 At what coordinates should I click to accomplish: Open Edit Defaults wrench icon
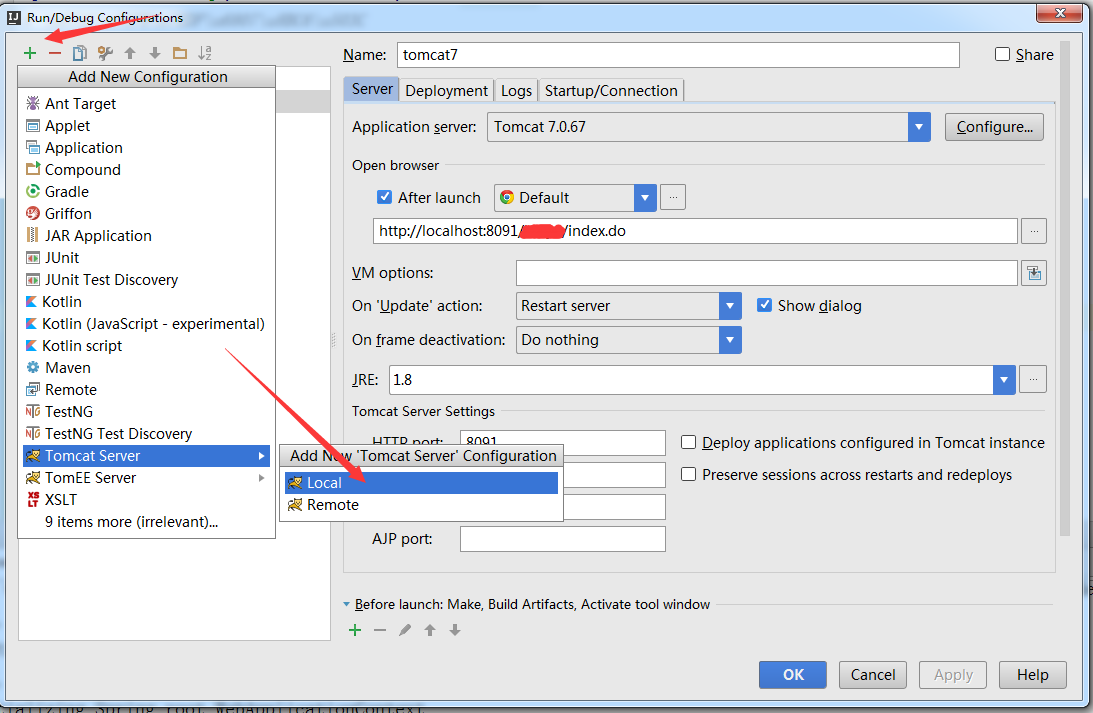click(x=105, y=53)
